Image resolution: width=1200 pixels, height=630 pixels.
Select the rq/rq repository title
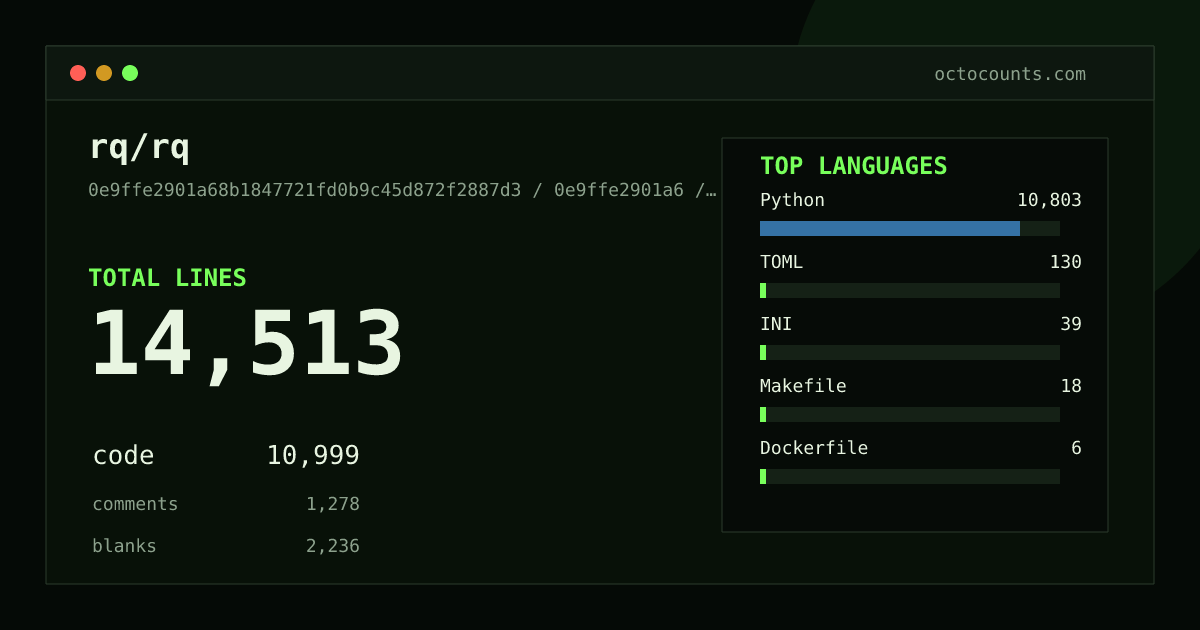(139, 147)
